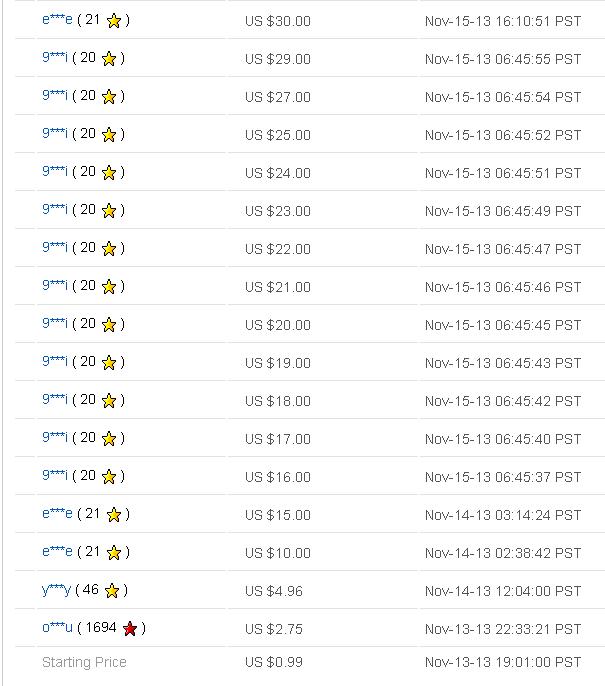
Task: Click the red star next to o***u
Action: 130,629
